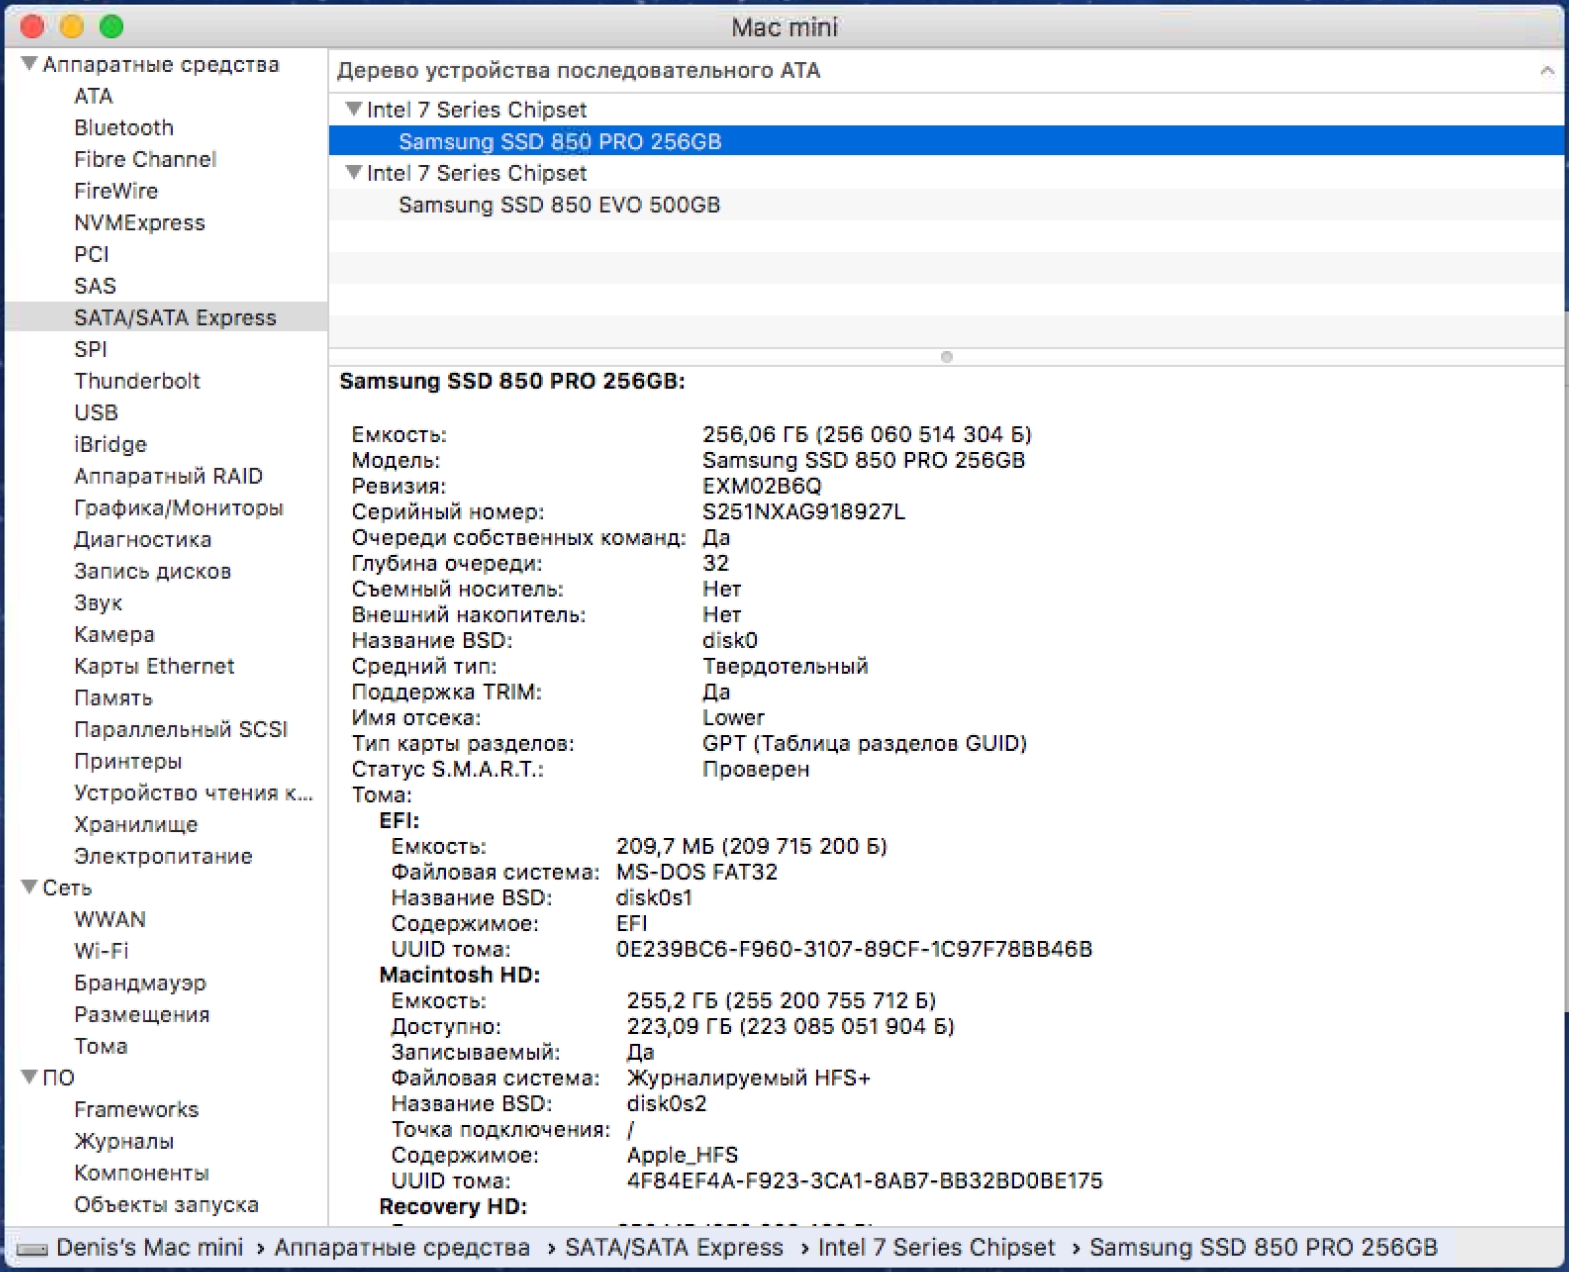Open WWAN under Сеть
Viewport: 1569px width, 1272px height.
(x=110, y=919)
